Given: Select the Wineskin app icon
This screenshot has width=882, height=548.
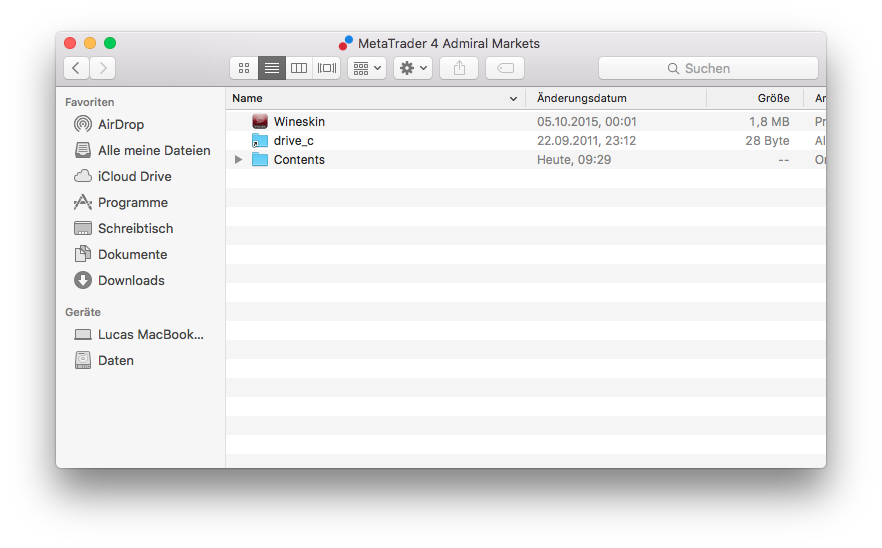Looking at the screenshot, I should click(x=260, y=122).
